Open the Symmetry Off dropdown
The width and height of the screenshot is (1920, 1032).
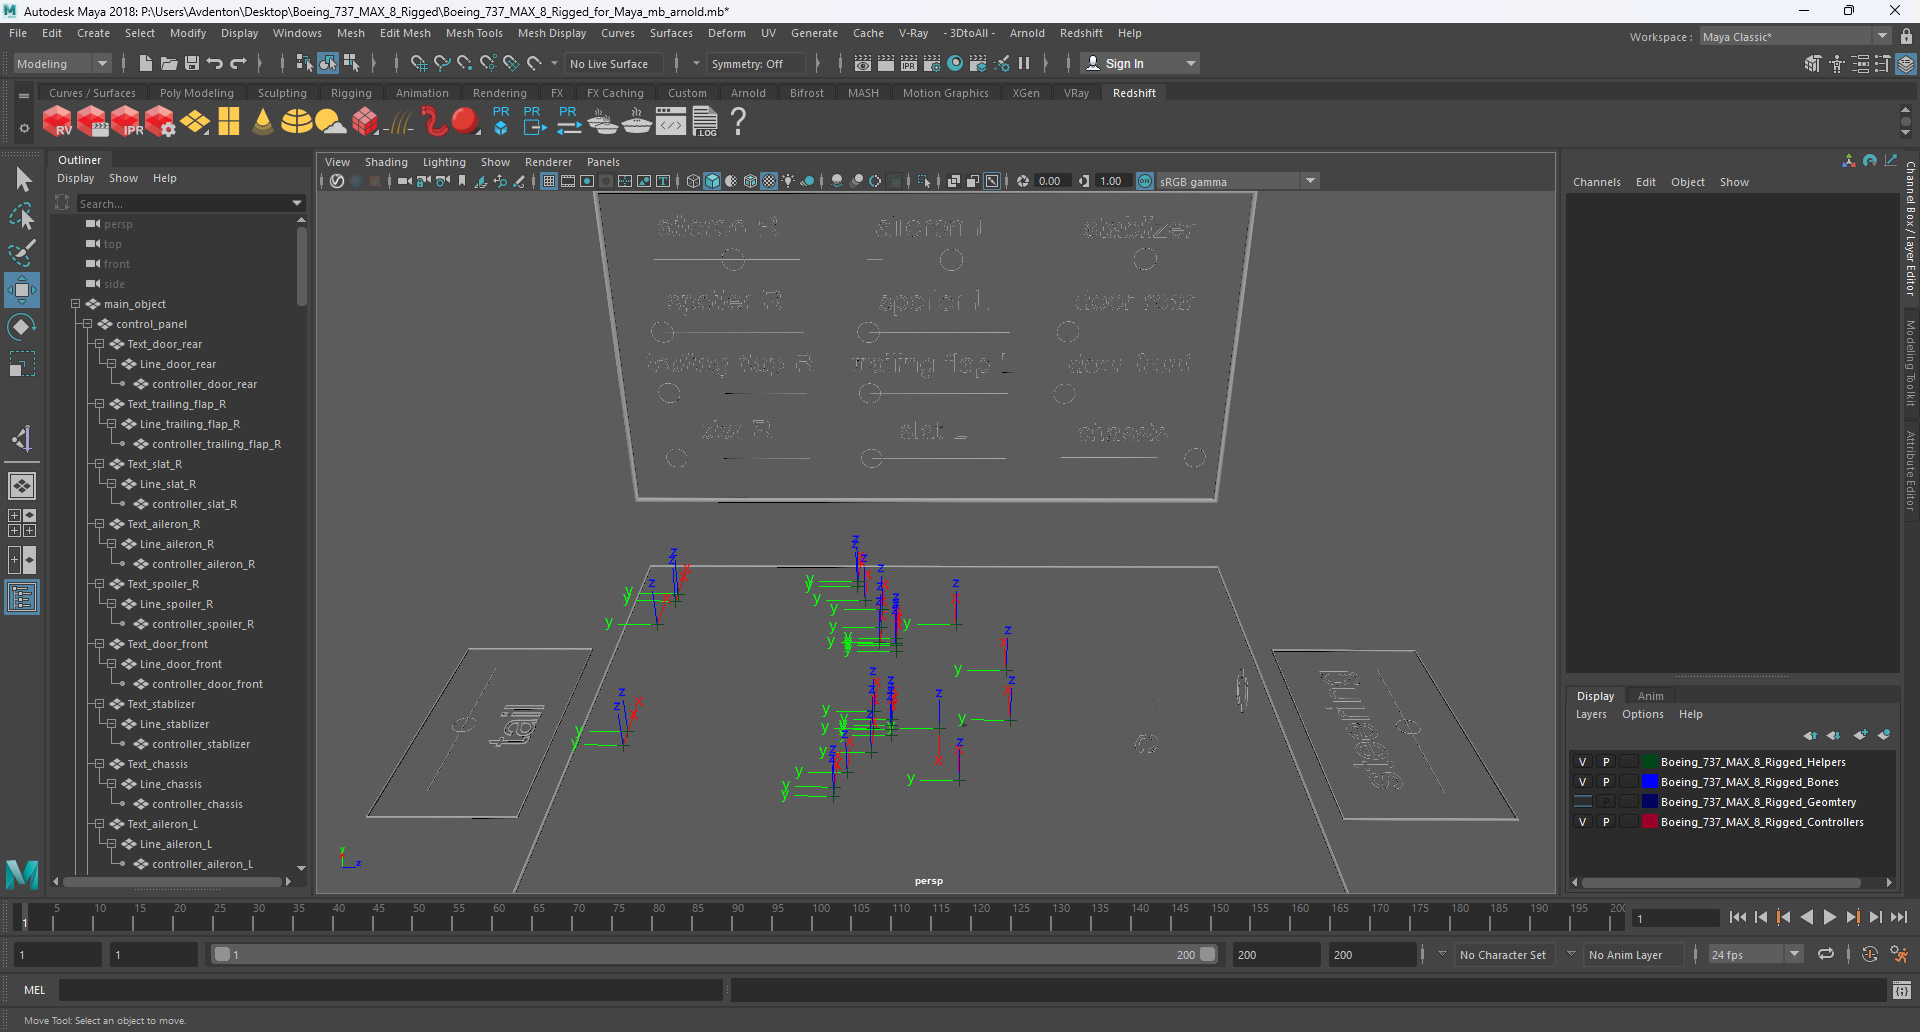[x=756, y=64]
